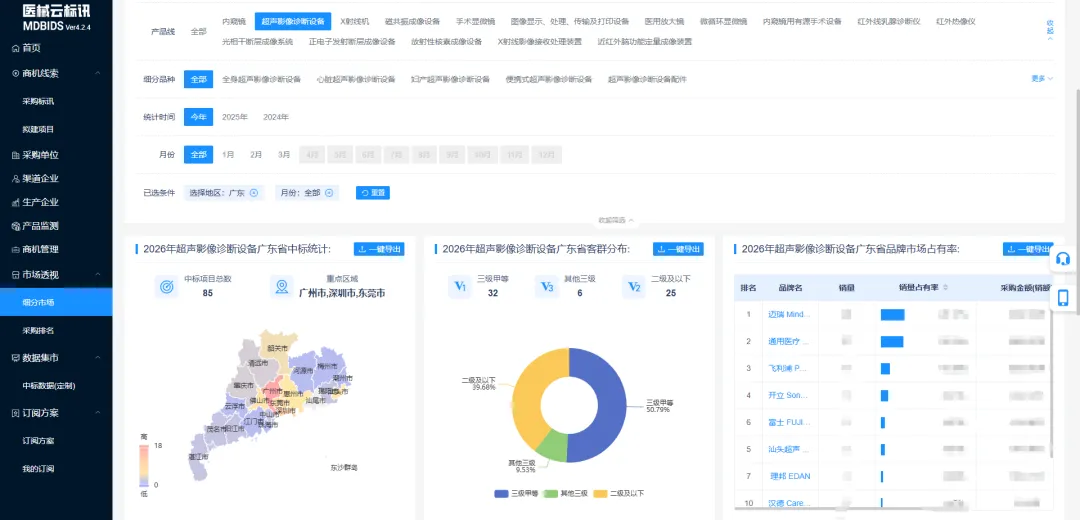
Task: Open 采购排名 in the sidebar
Action: [x=39, y=331]
